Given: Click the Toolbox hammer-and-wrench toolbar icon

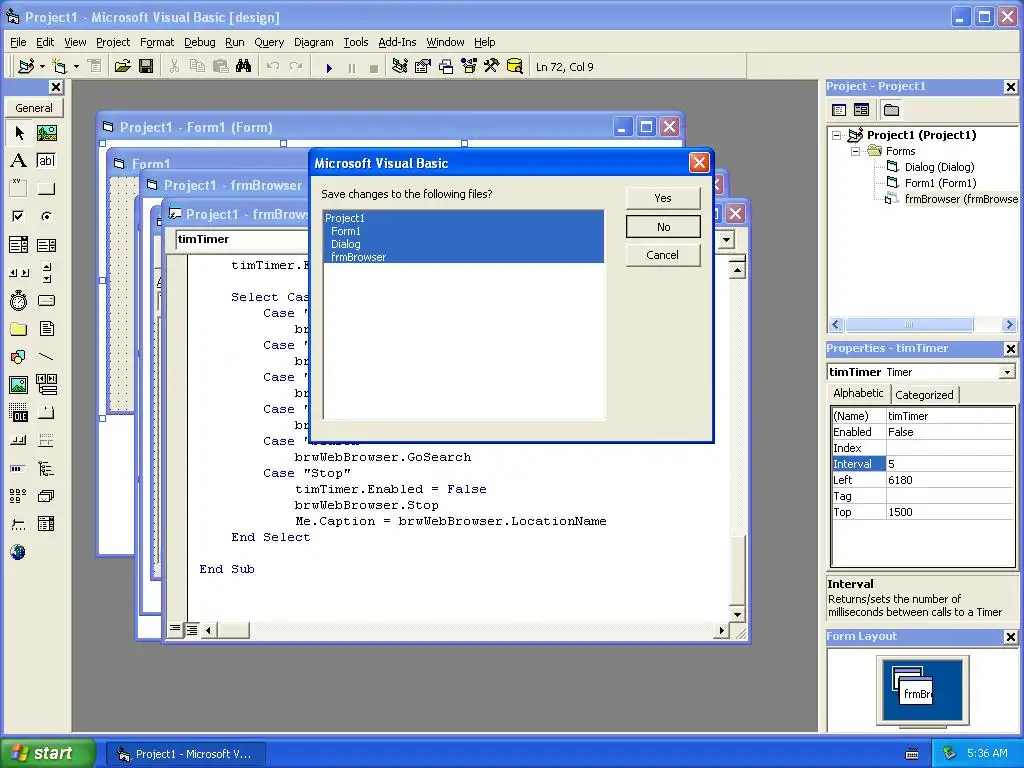Looking at the screenshot, I should click(492, 67).
